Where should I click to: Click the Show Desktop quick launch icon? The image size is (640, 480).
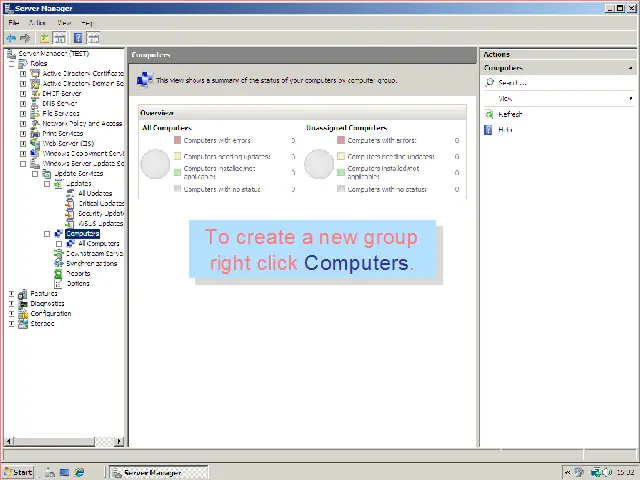coord(64,472)
